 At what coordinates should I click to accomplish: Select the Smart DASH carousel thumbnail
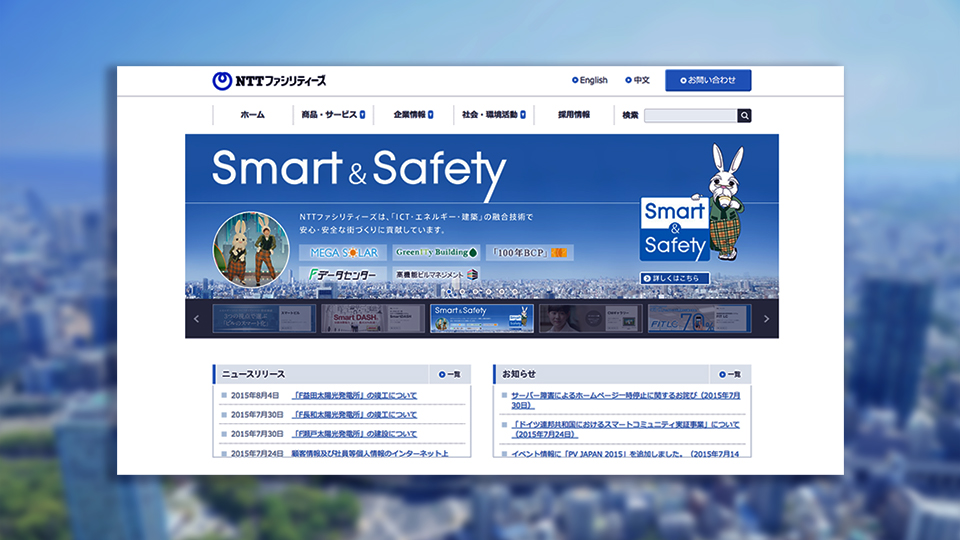pyautogui.click(x=373, y=318)
